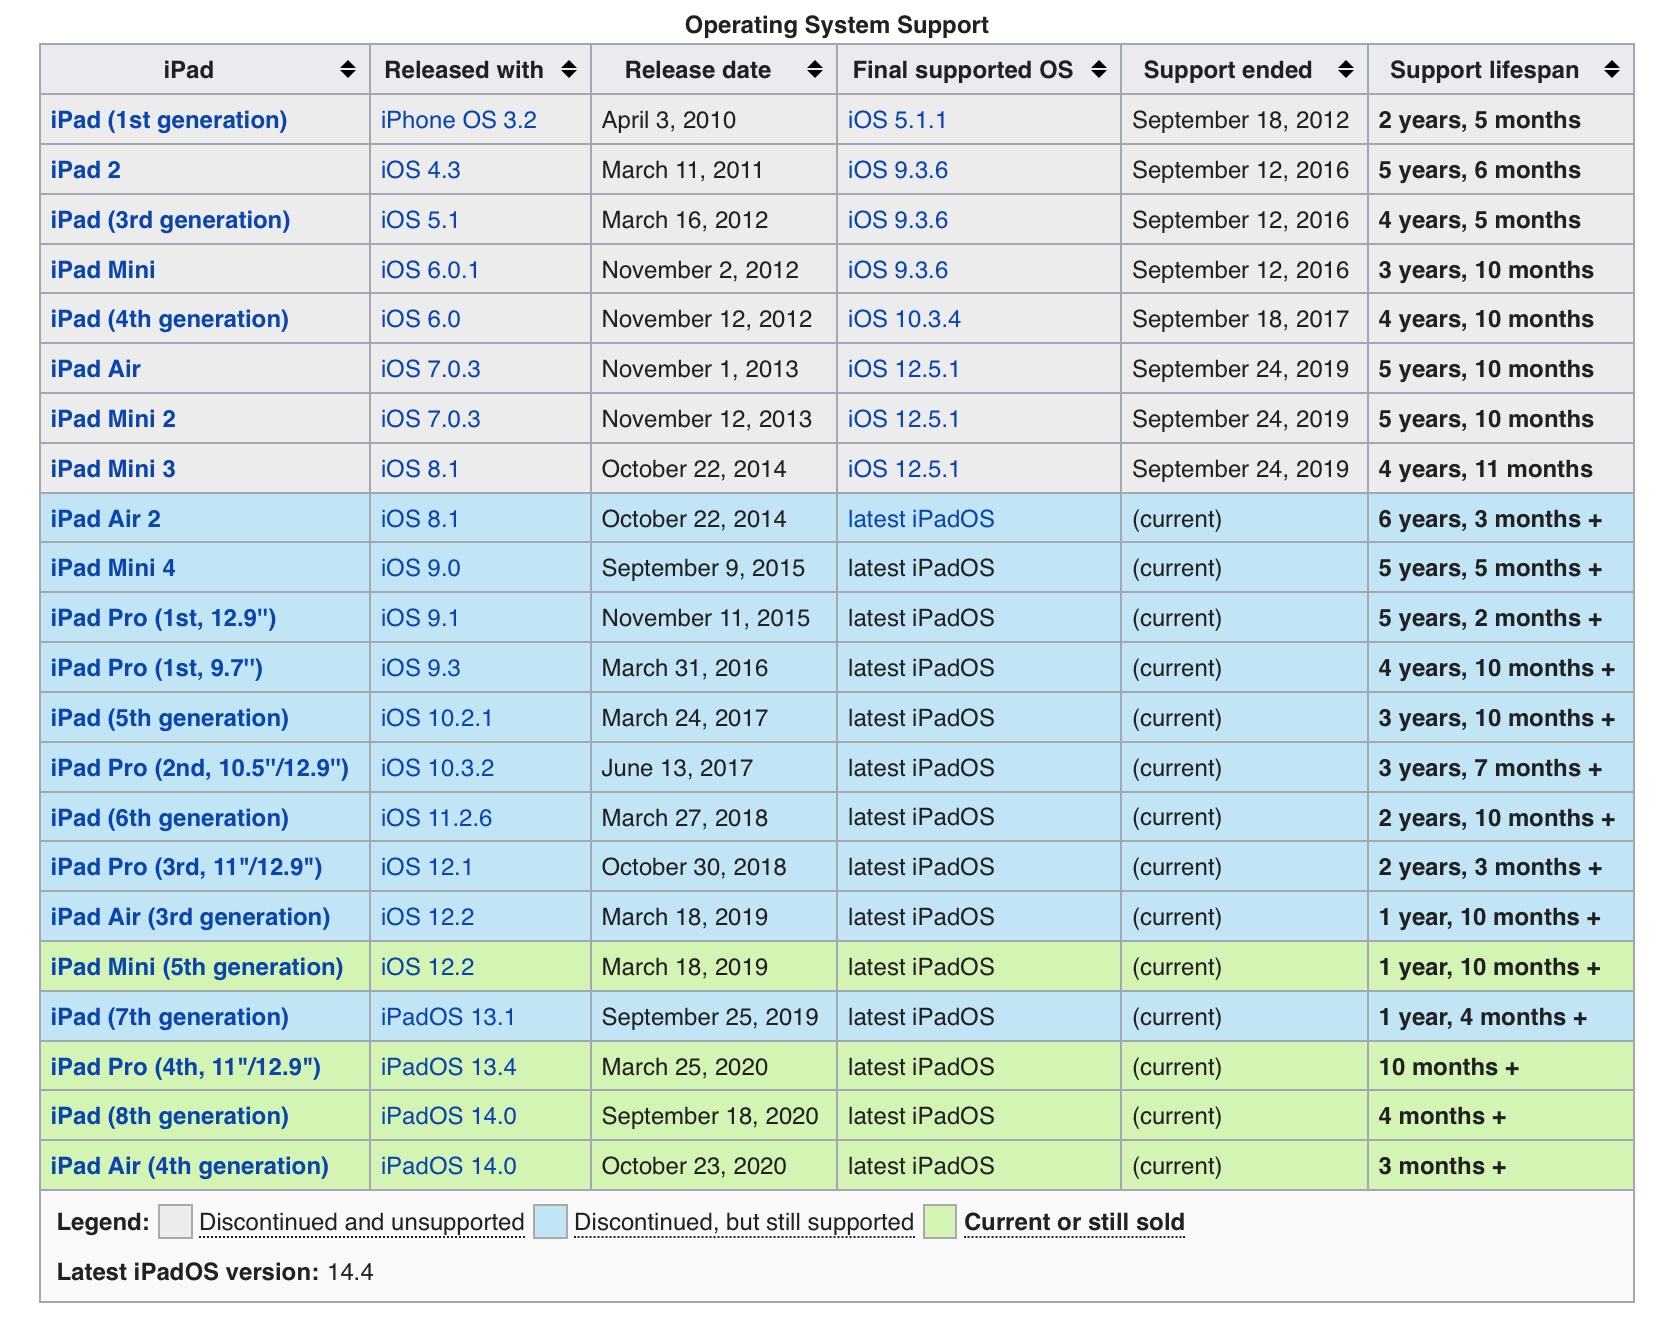Sort by Support lifespan column arrows
This screenshot has height=1333, width=1678.
tap(1612, 70)
